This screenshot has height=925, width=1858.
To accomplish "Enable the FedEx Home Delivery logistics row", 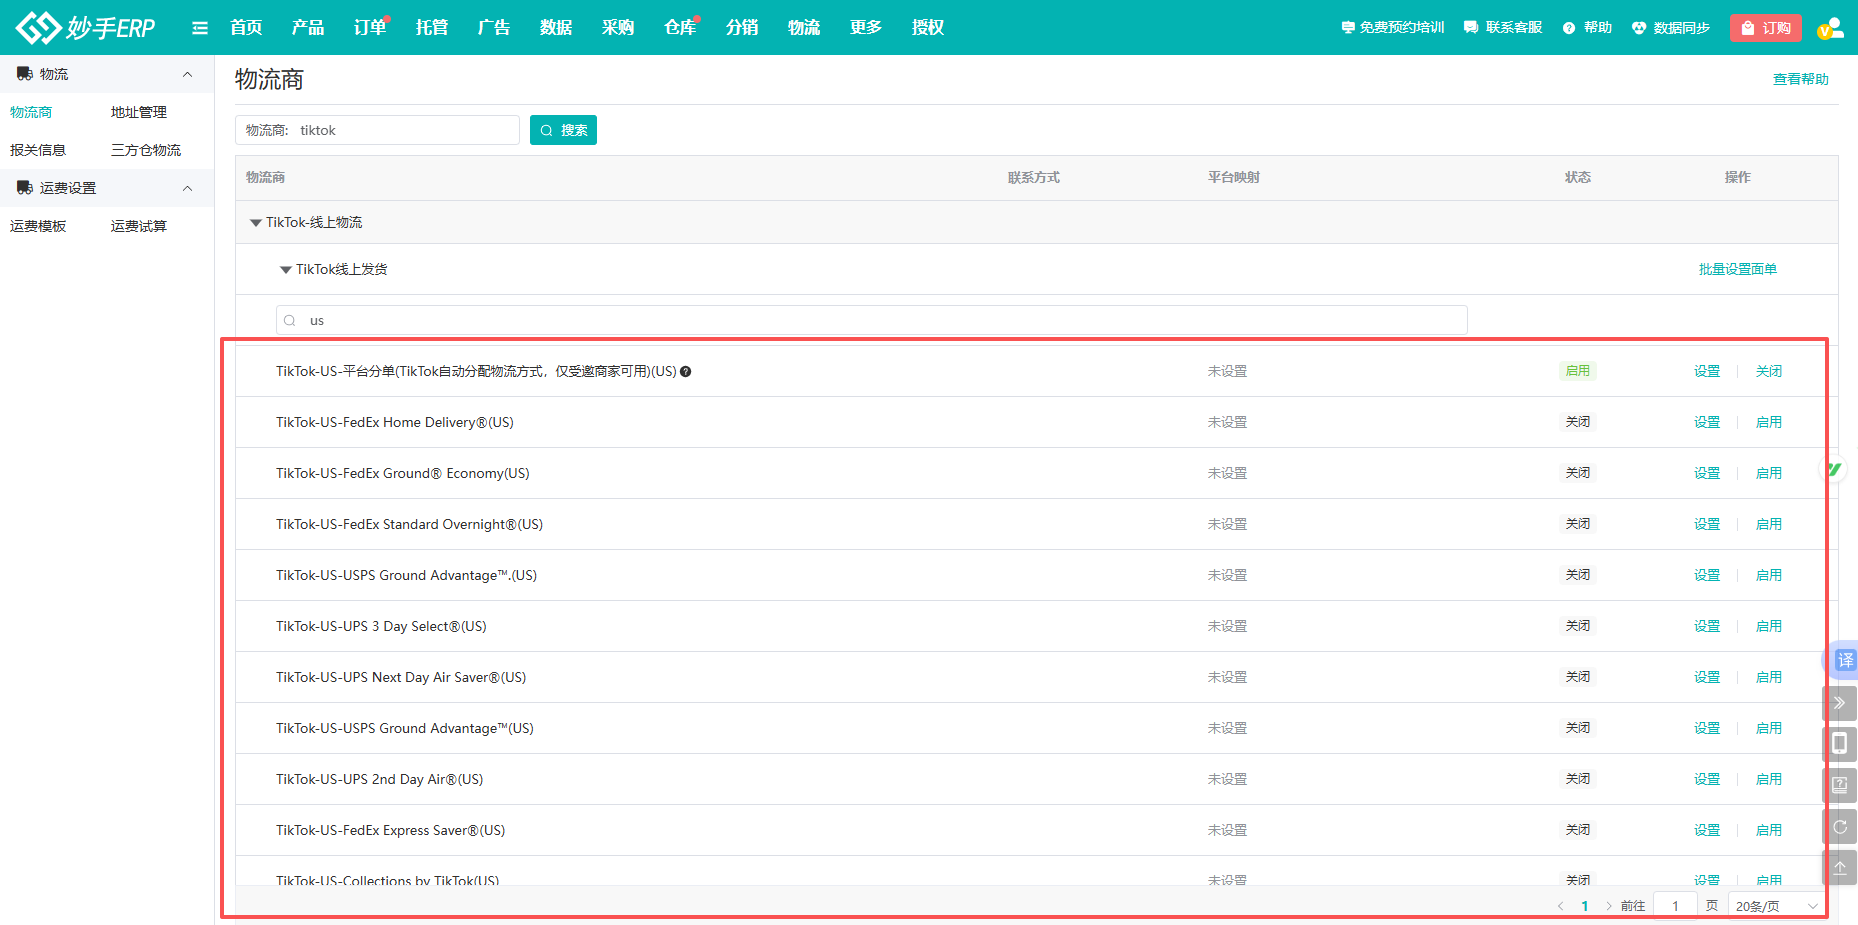I will (1768, 422).
